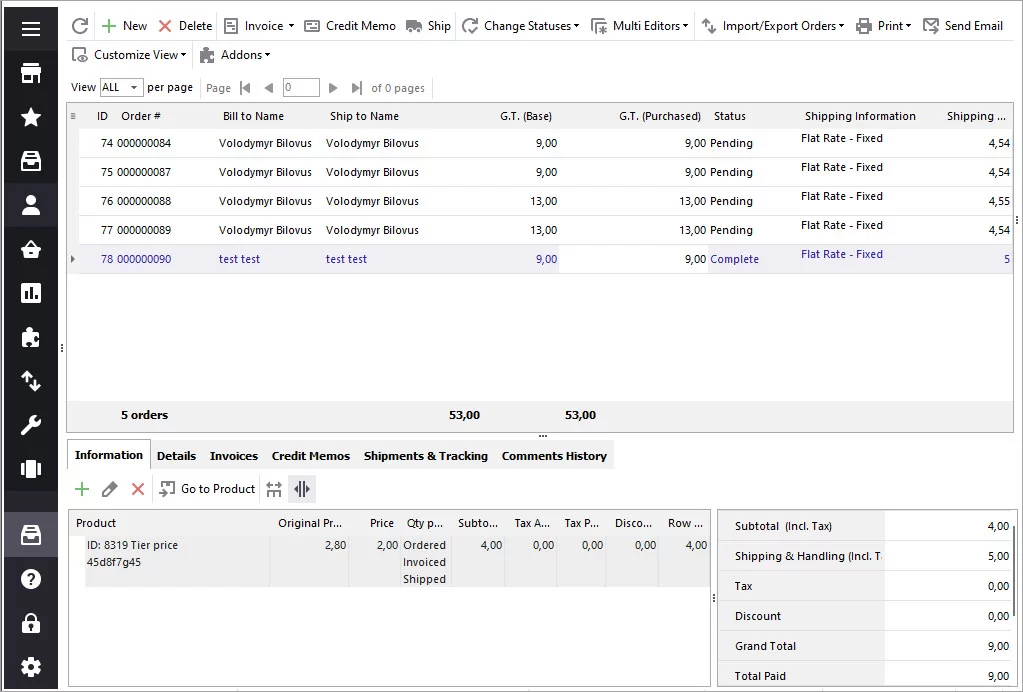Screen dimensions: 1023x692
Task: Edit product with pencil icon
Action: coord(110,489)
